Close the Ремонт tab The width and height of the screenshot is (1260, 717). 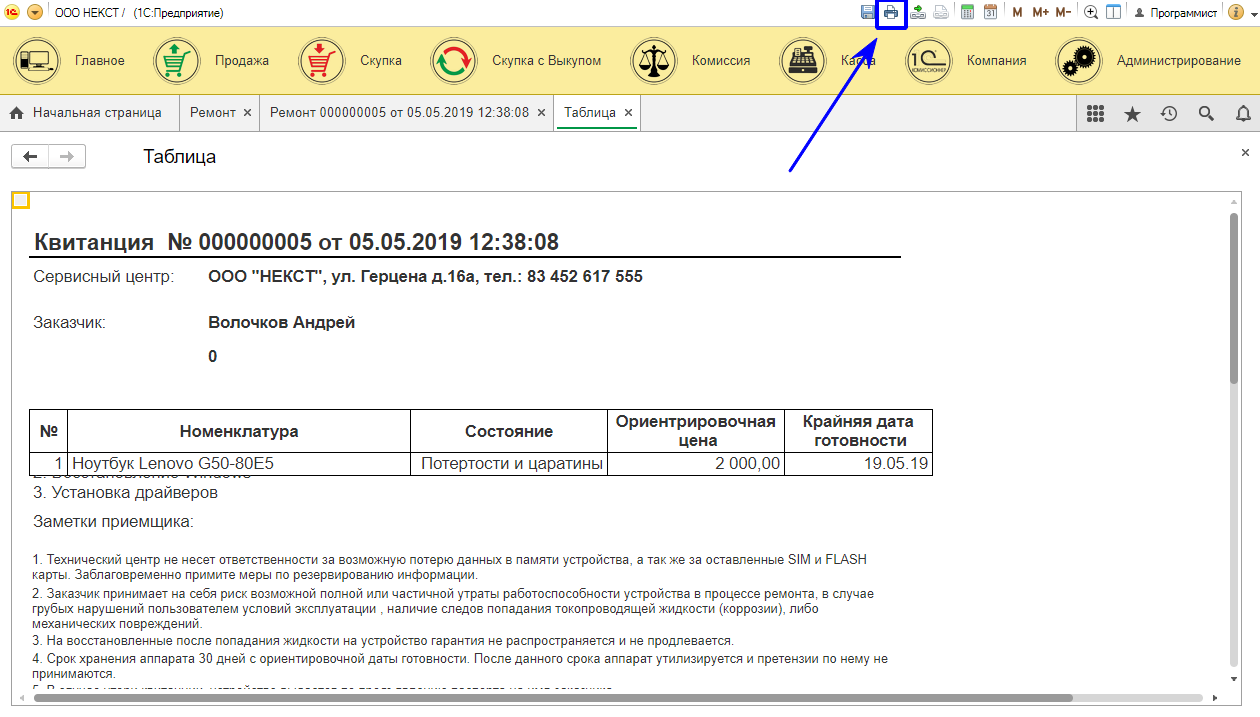(x=247, y=113)
